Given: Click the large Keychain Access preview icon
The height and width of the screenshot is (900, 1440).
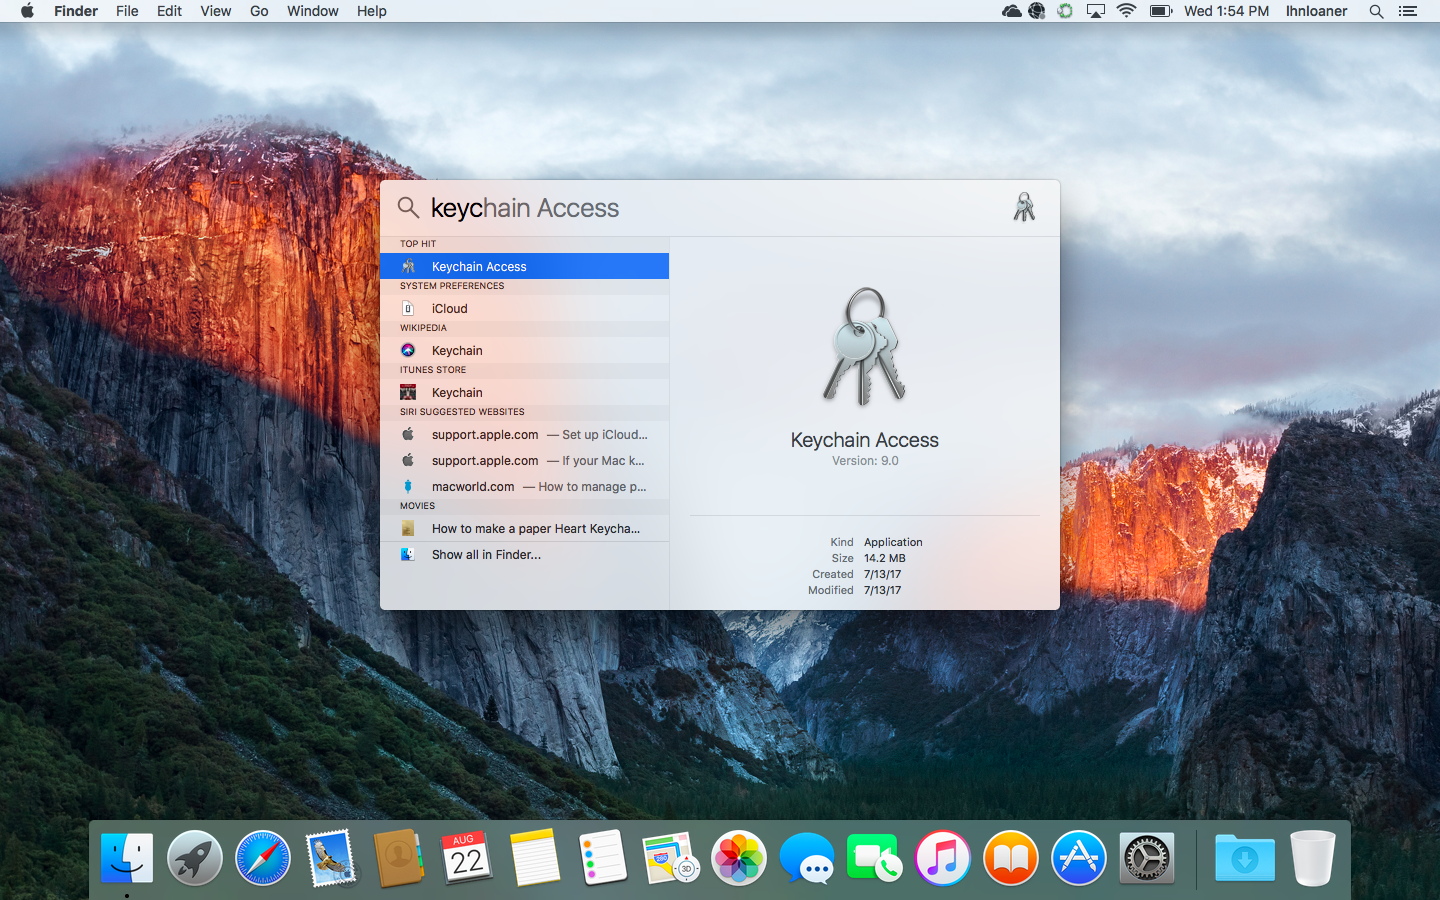Looking at the screenshot, I should tap(865, 347).
